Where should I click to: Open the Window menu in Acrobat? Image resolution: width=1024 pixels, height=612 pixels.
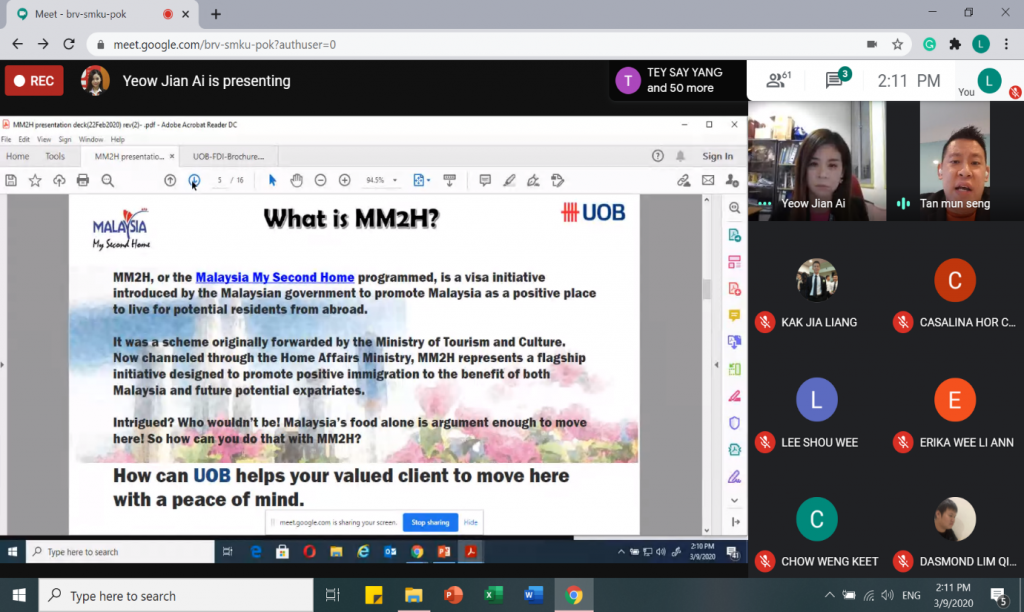pos(91,139)
